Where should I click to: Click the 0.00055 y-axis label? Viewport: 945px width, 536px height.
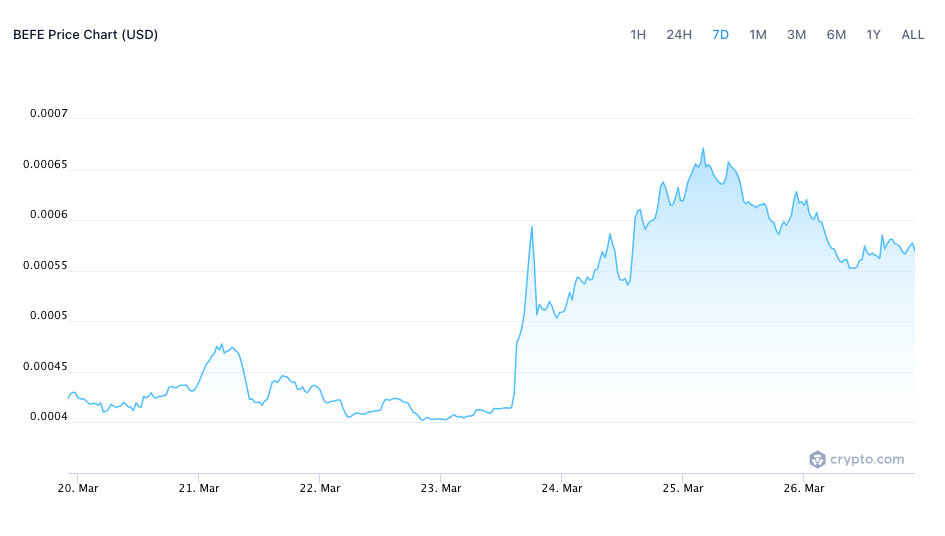click(45, 265)
